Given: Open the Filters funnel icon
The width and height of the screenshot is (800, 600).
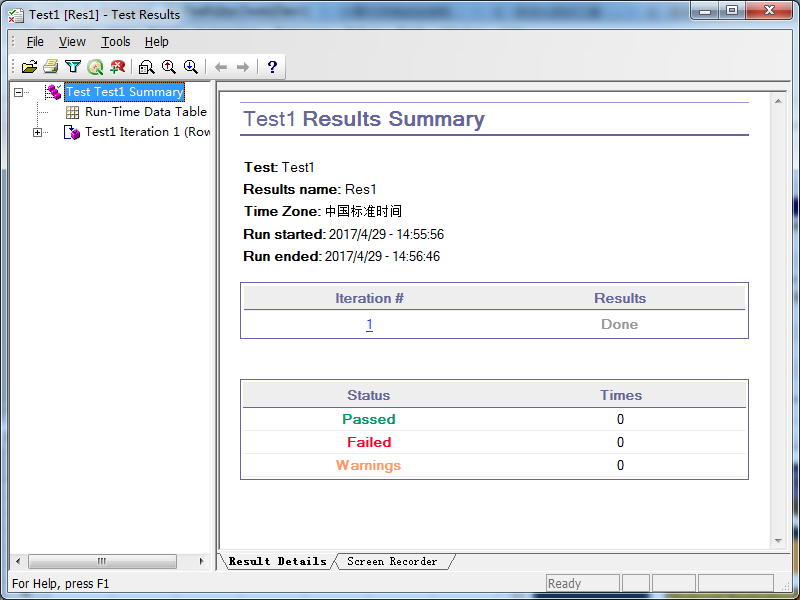Looking at the screenshot, I should tap(73, 67).
